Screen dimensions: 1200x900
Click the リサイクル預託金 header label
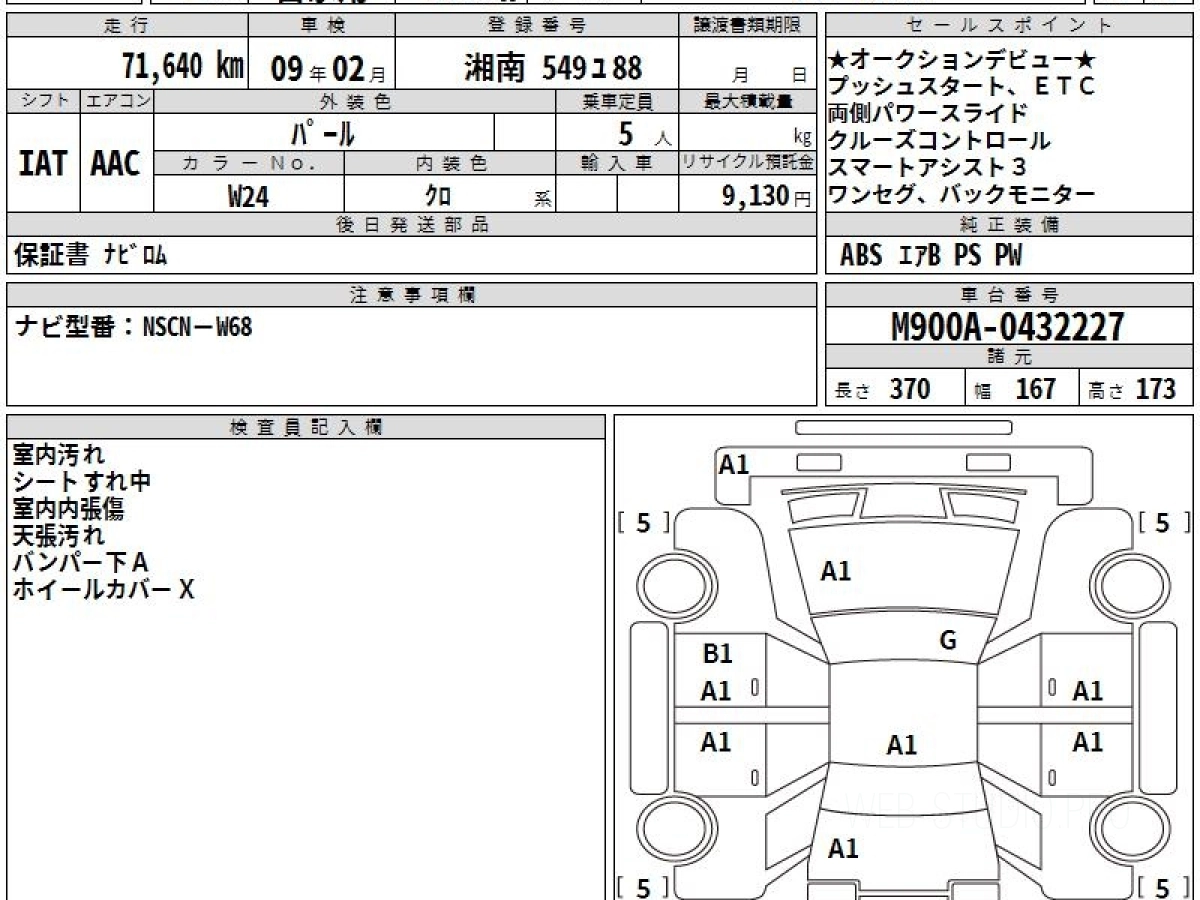[x=748, y=163]
